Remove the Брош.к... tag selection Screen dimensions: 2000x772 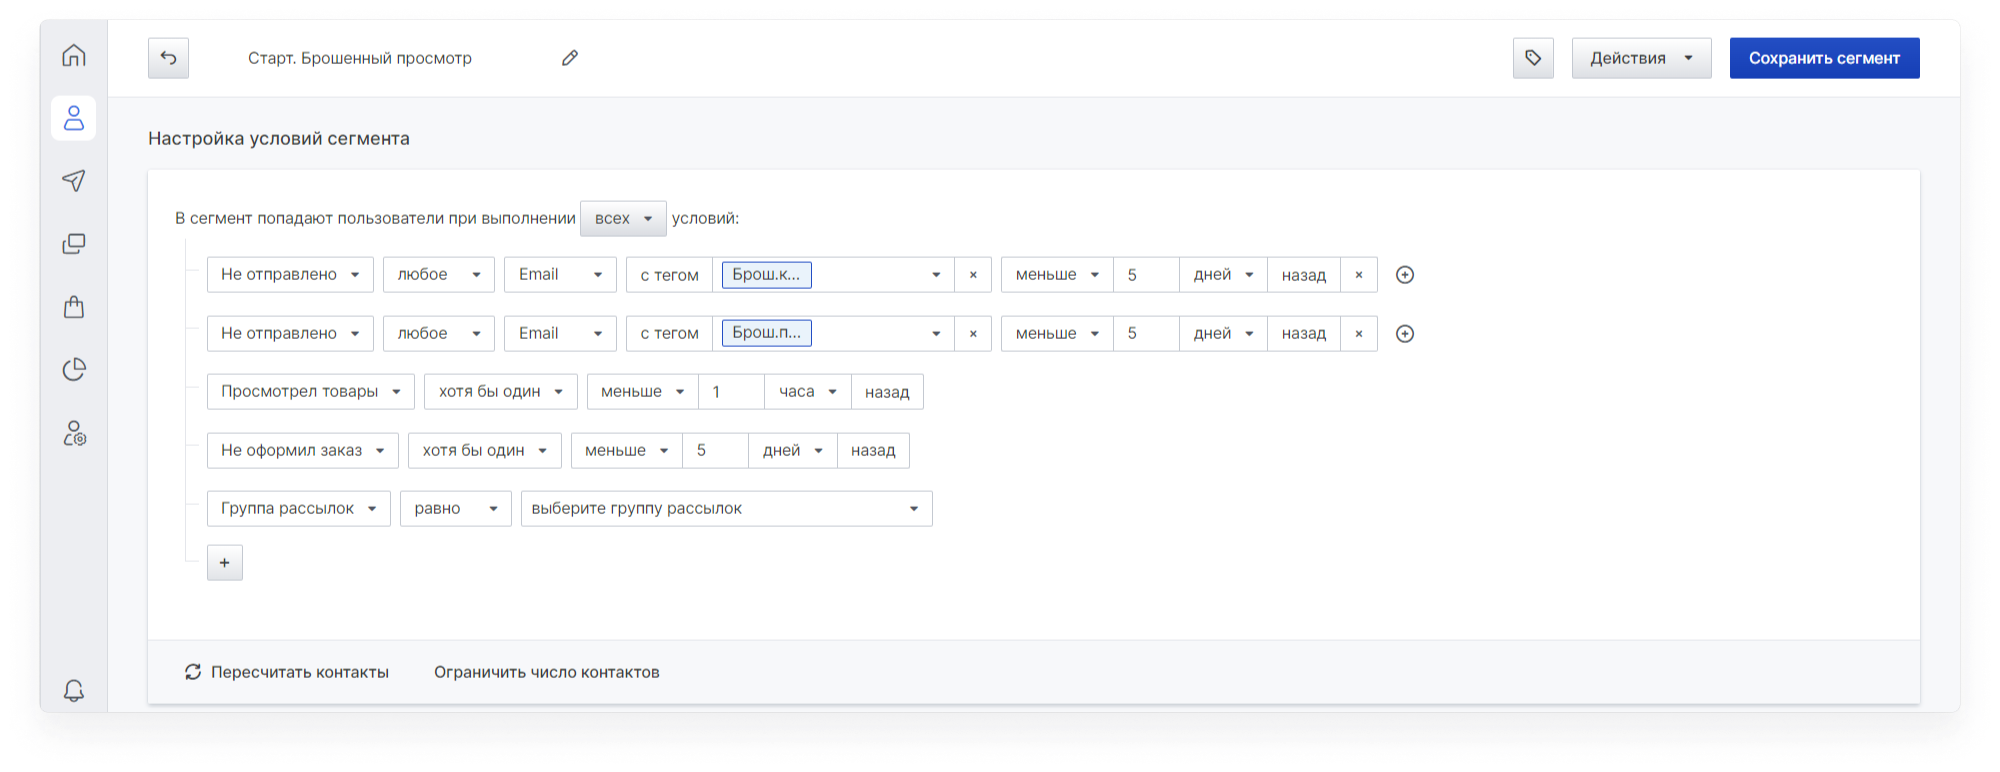(x=973, y=275)
